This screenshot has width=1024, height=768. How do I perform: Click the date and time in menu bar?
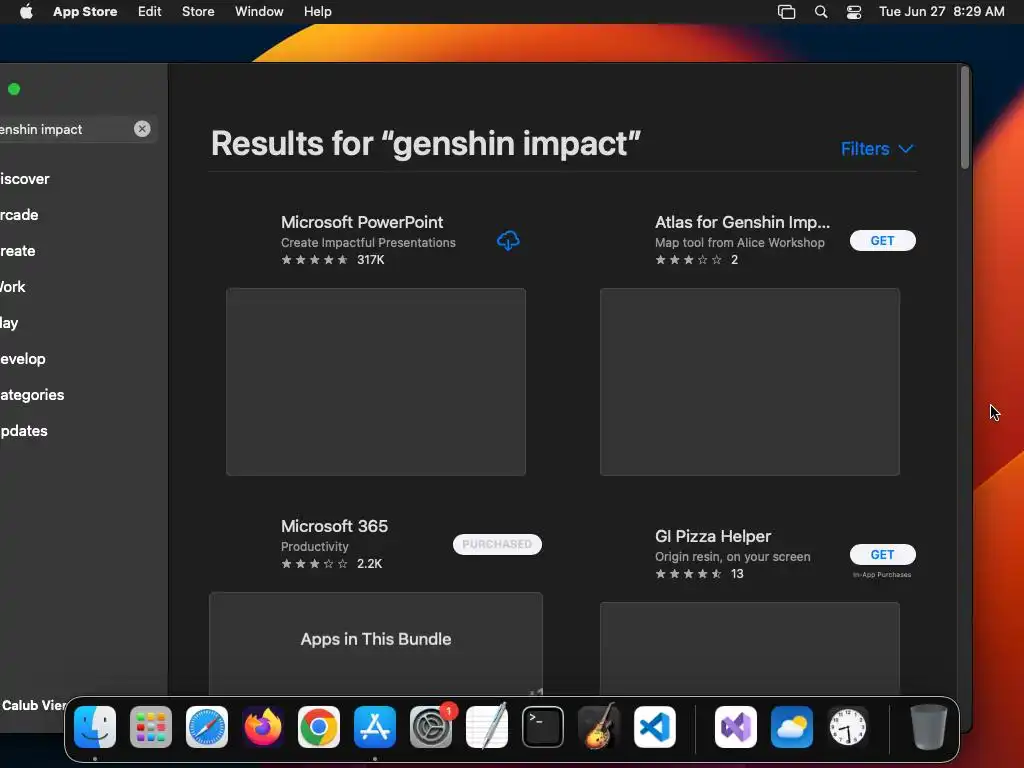(942, 12)
